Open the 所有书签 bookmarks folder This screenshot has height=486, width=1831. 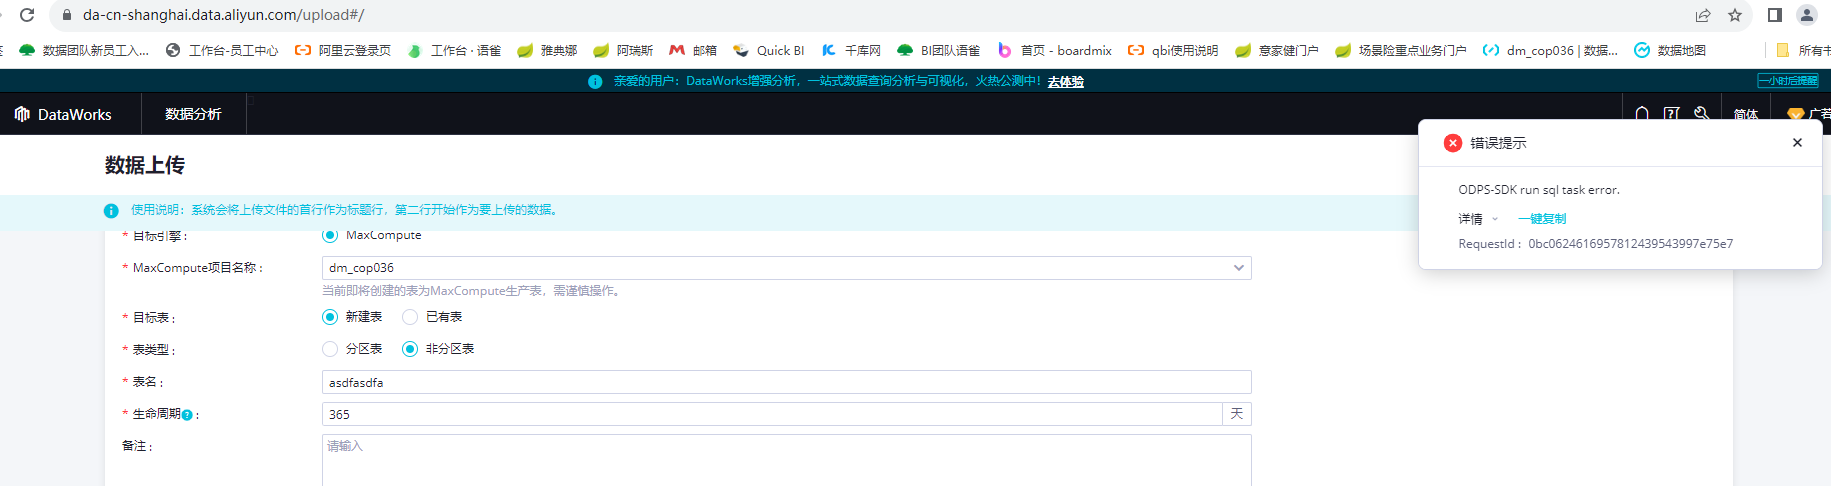coord(1803,50)
